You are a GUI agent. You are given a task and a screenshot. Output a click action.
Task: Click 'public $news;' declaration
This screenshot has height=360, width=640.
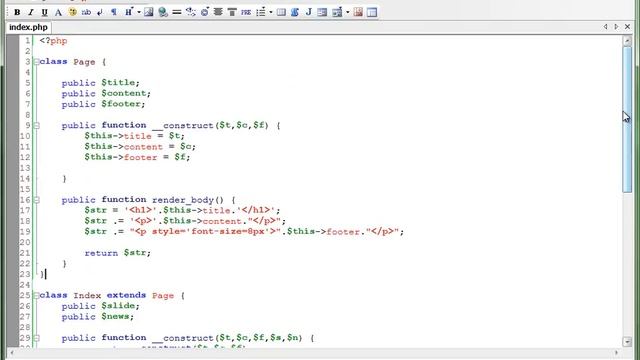tap(98, 316)
